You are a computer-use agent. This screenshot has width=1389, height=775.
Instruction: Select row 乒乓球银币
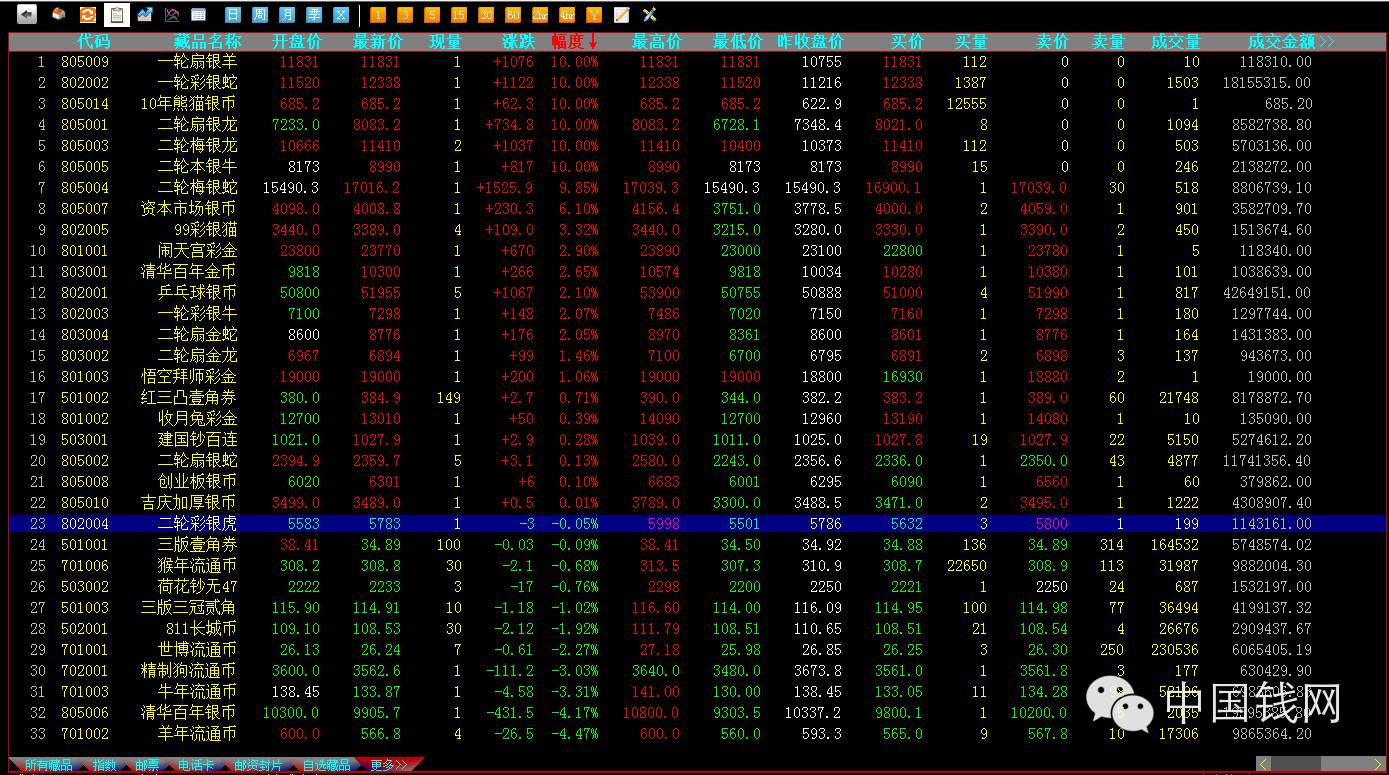click(x=697, y=293)
